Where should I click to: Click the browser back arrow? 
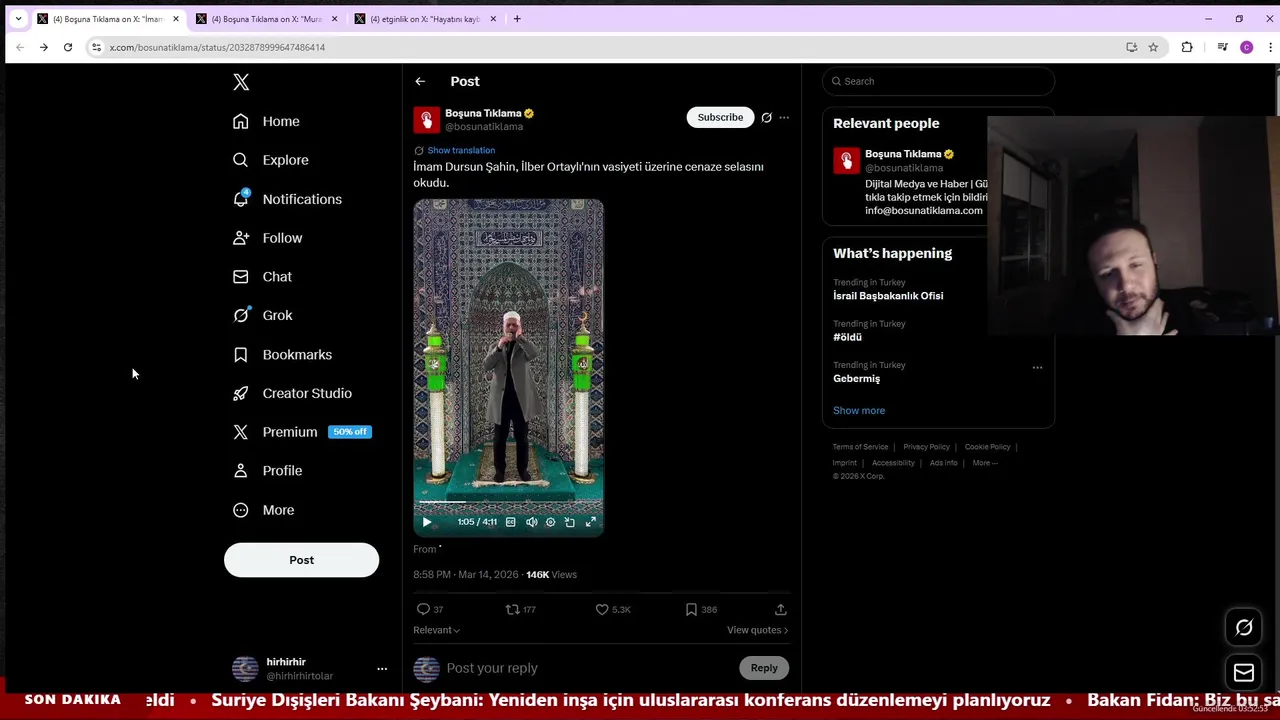coord(20,47)
